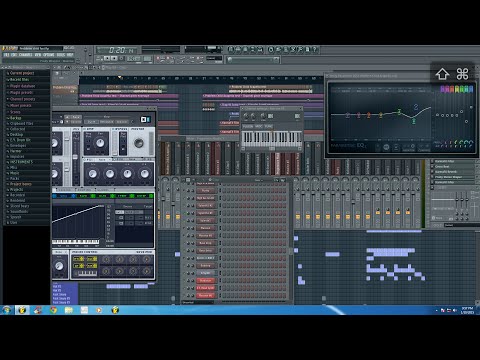Viewport: 480px width, 360px height.
Task: Expand Plugin presets folder
Action: point(21,92)
